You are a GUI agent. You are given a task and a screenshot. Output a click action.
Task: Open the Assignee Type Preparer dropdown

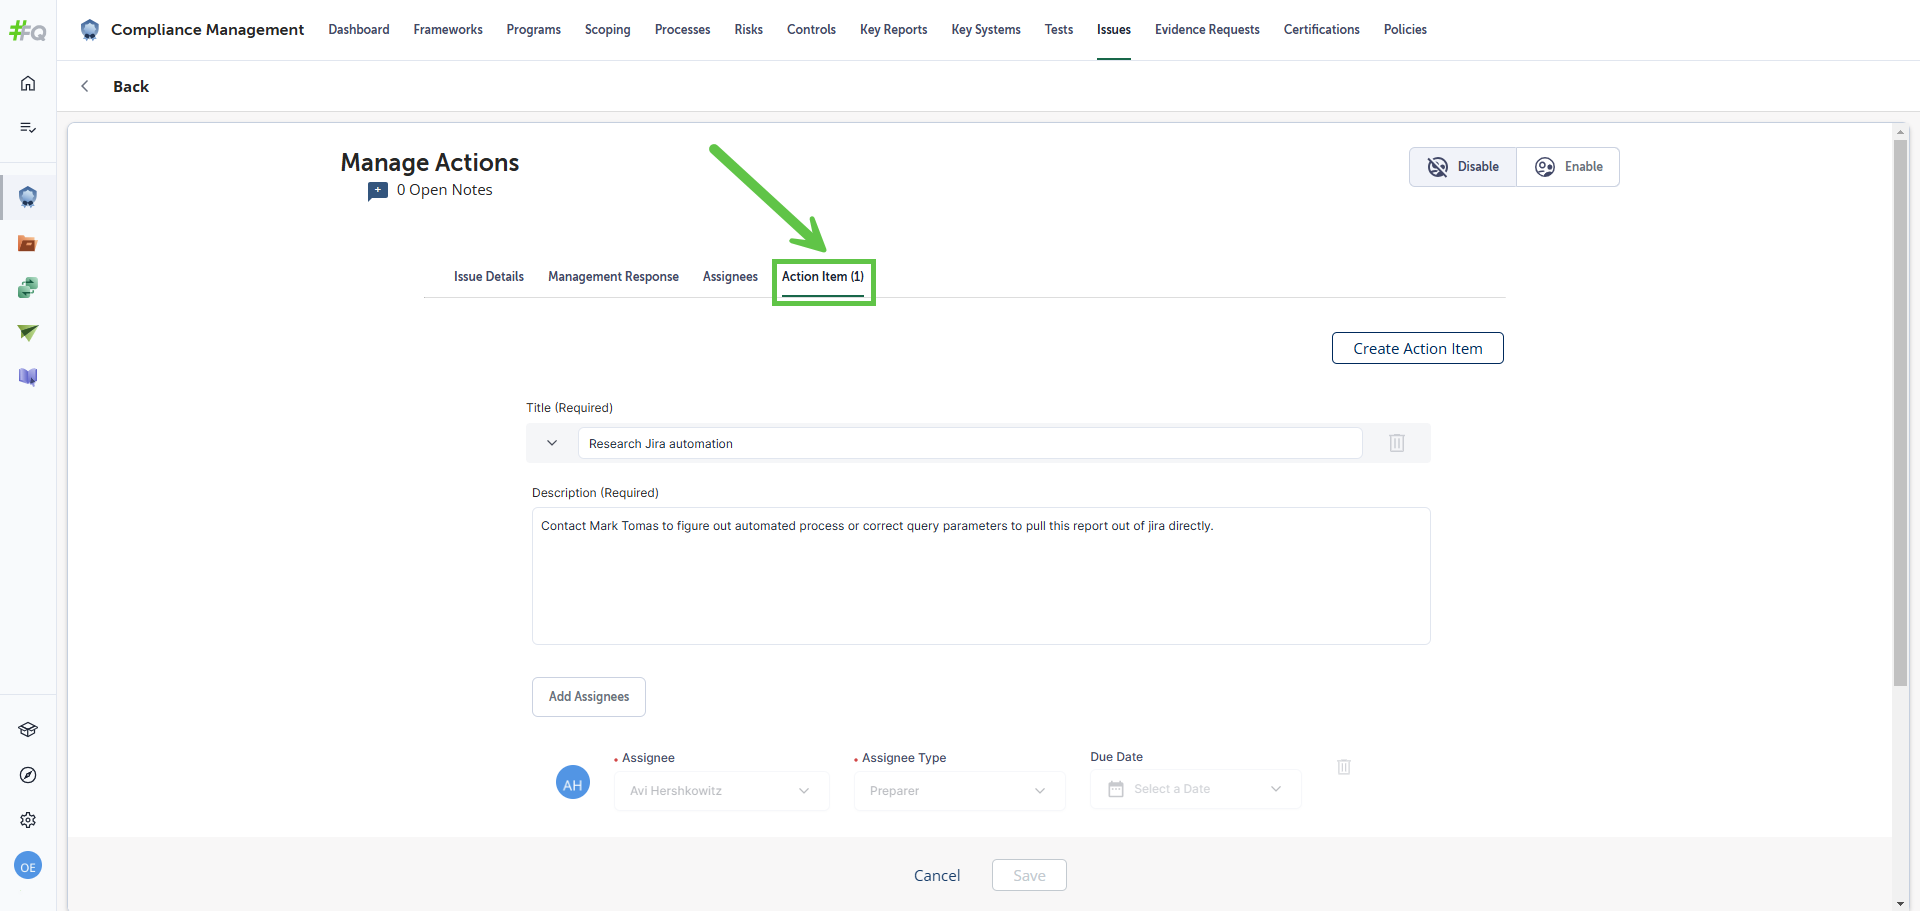pyautogui.click(x=958, y=790)
